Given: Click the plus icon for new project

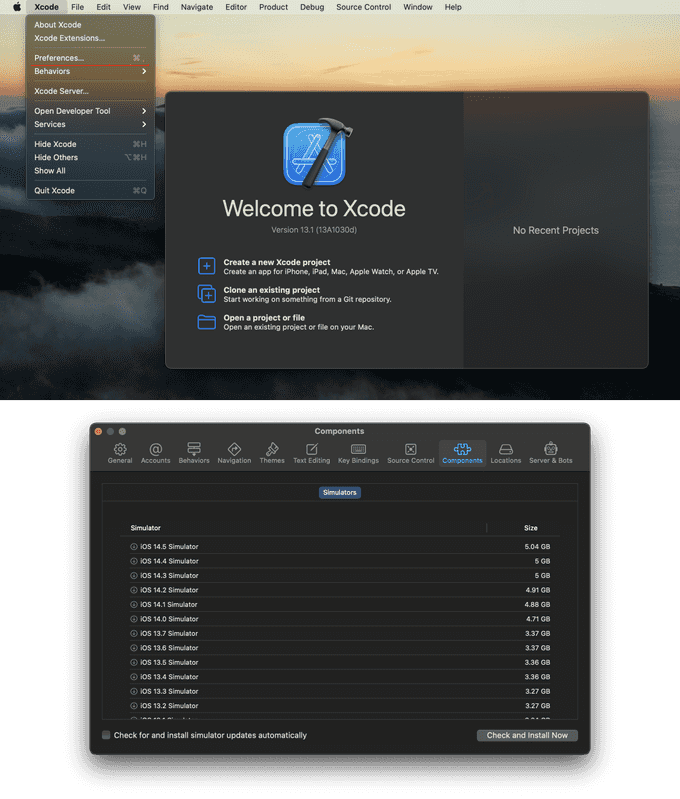Looking at the screenshot, I should 206,266.
